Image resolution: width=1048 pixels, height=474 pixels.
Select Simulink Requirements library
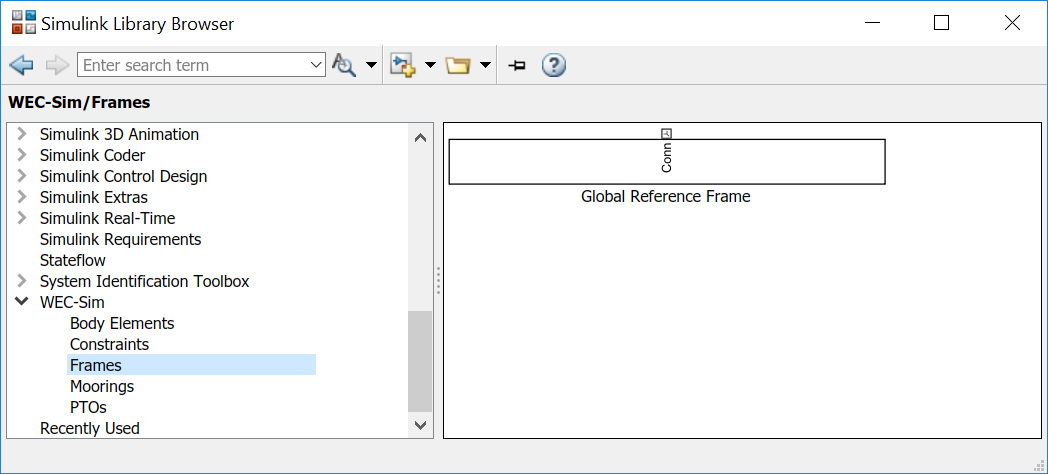click(120, 239)
